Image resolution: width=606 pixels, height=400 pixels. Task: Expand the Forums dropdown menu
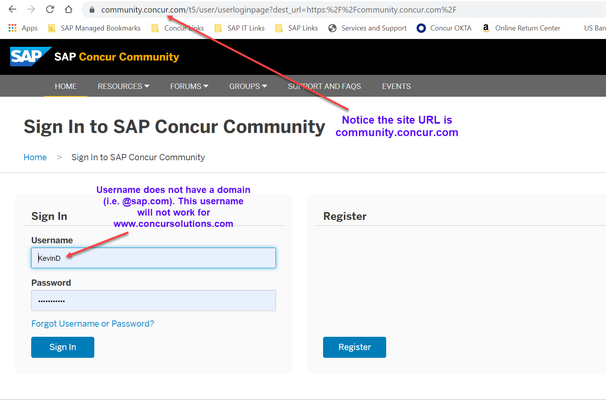pos(189,87)
